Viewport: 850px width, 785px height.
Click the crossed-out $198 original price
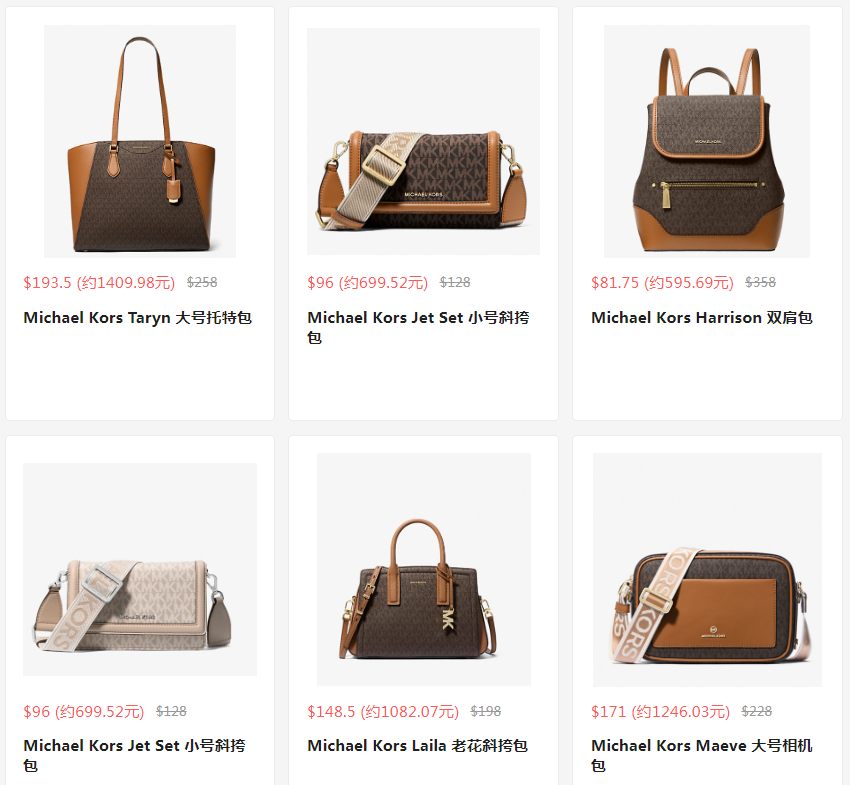coord(486,711)
